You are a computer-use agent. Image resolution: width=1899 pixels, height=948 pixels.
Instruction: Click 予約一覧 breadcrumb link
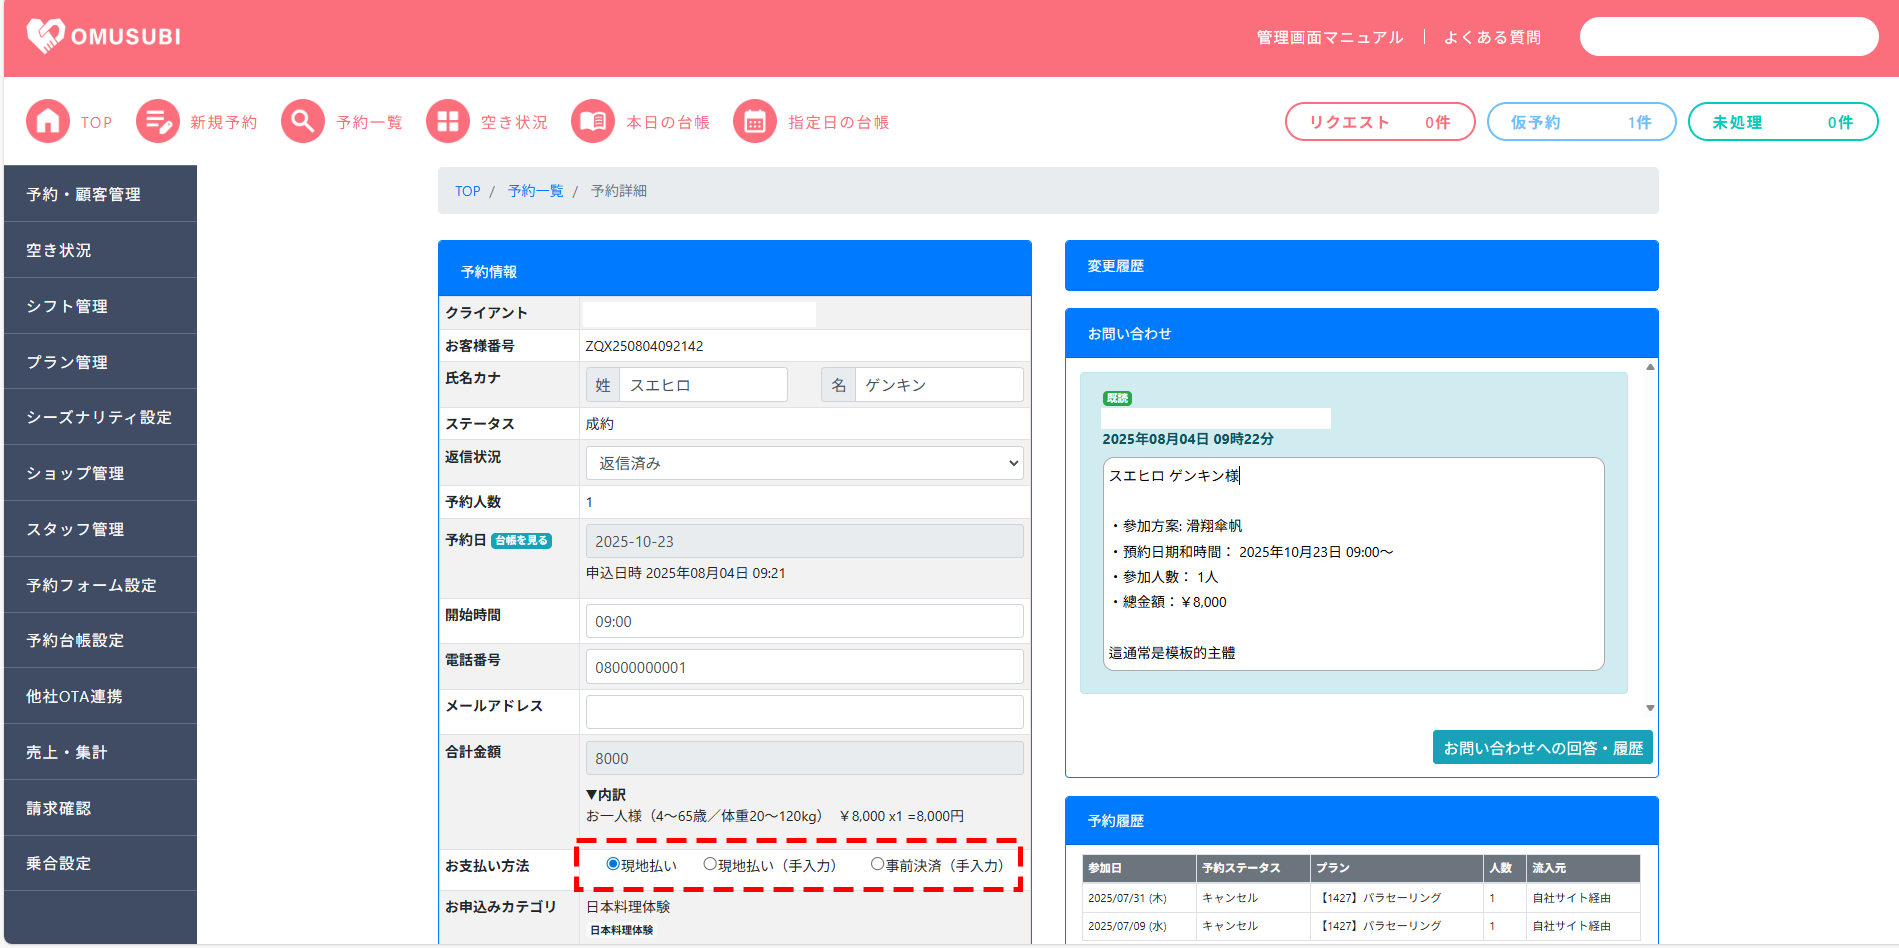(x=535, y=191)
